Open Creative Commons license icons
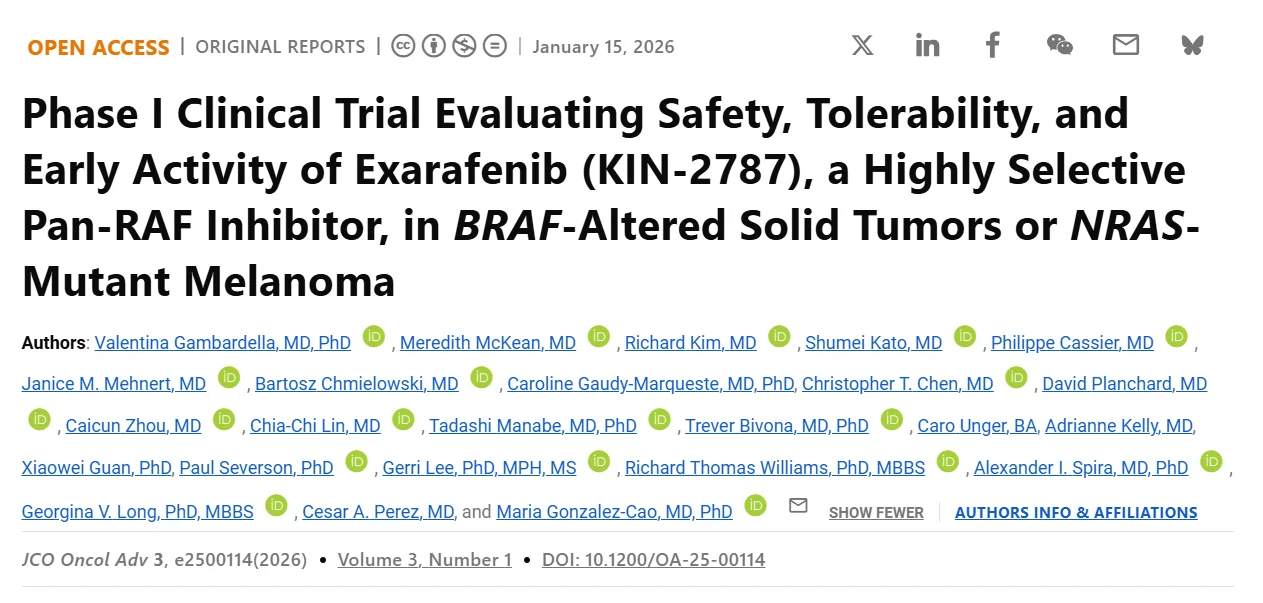1263x603 pixels. [x=449, y=46]
